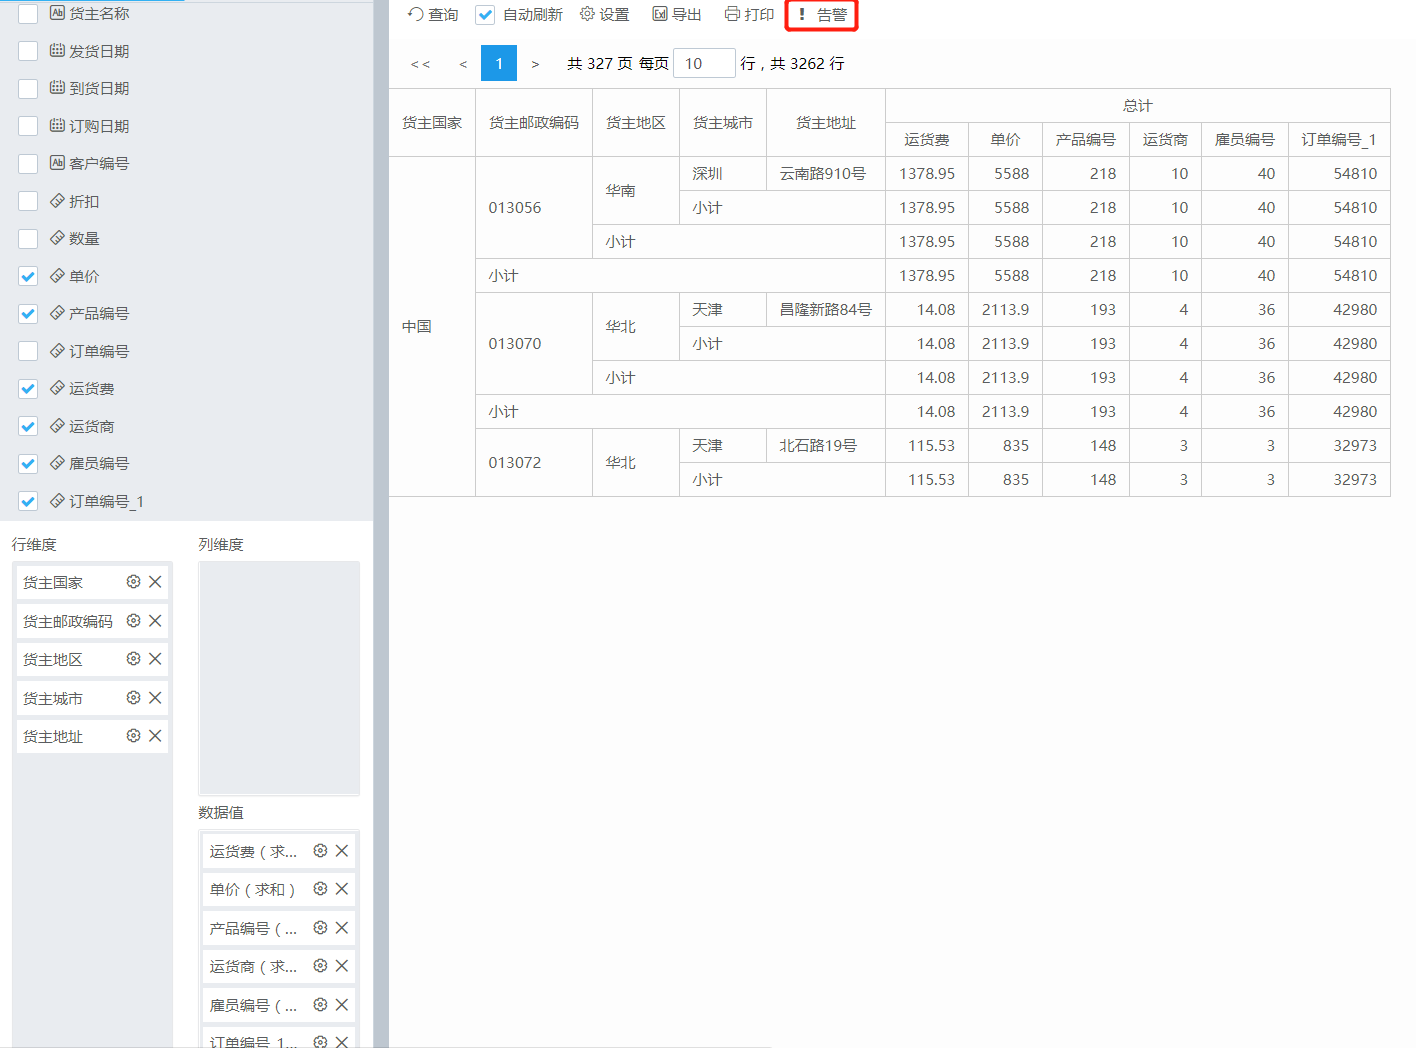Remove 运货商 from data values

coord(342,966)
